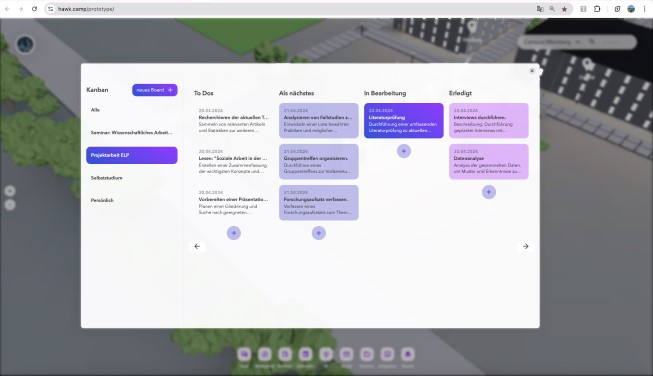
Task: Open the Chrome profile avatar
Action: click(x=631, y=9)
